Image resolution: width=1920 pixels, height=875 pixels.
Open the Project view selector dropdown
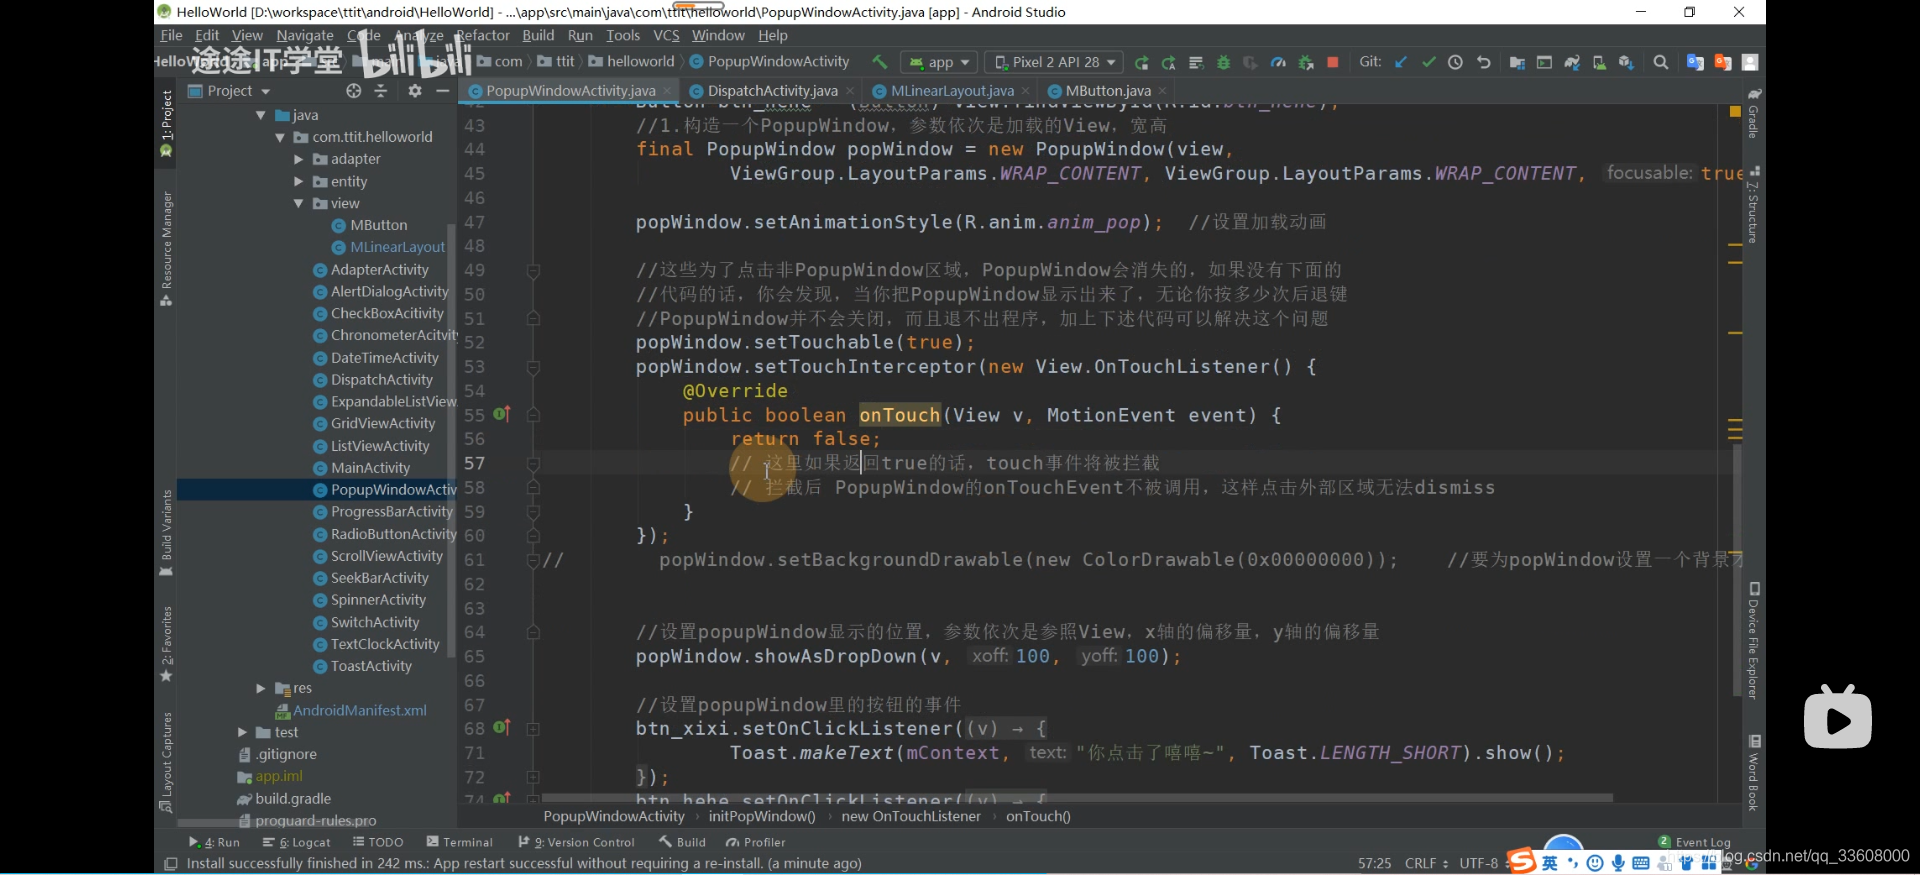[230, 91]
